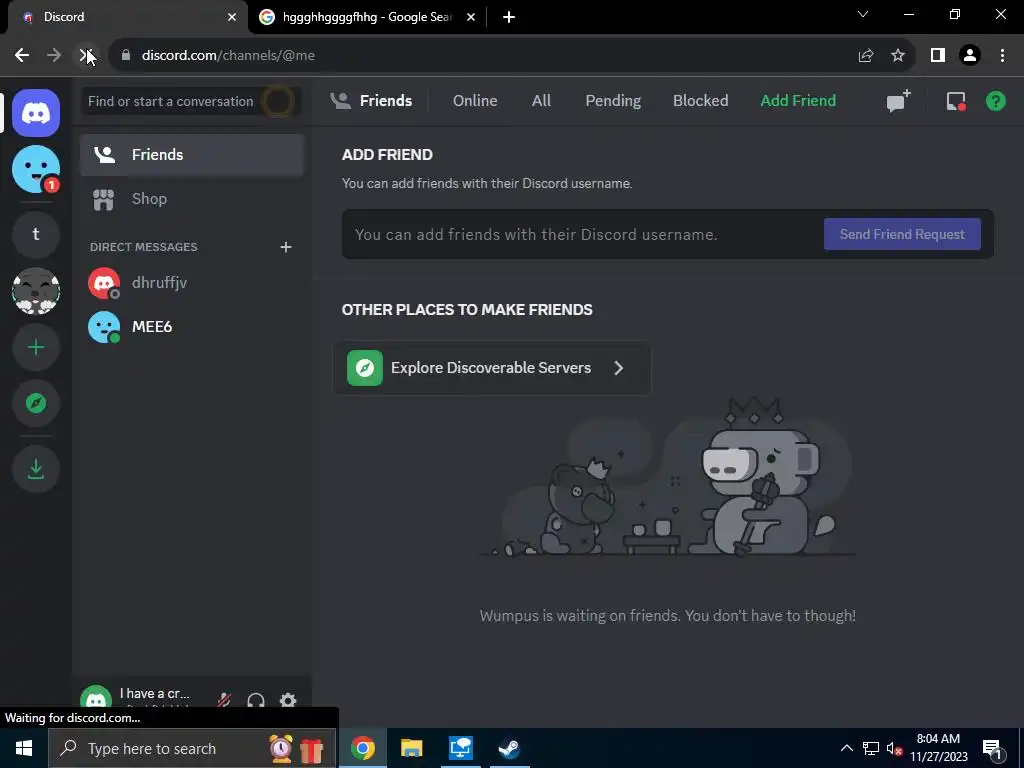Open Windows notification center
Image resolution: width=1024 pixels, height=768 pixels.
coord(991,748)
